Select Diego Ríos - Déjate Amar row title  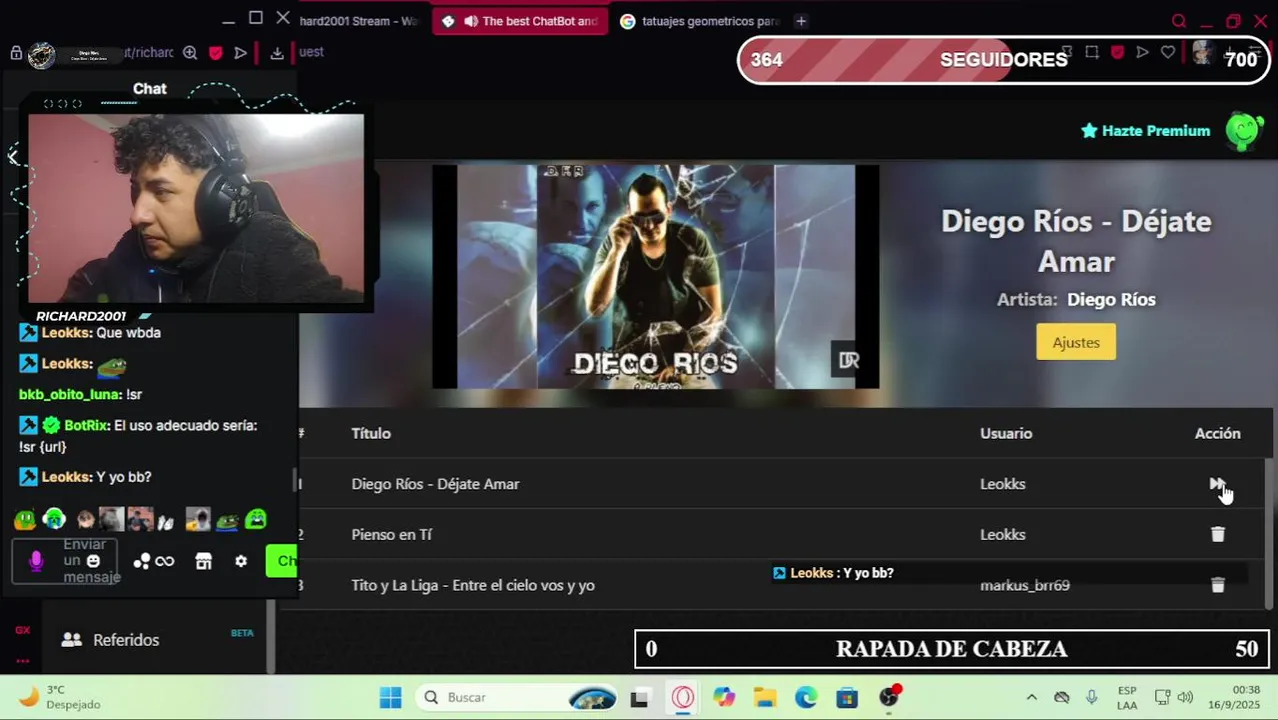coord(435,484)
